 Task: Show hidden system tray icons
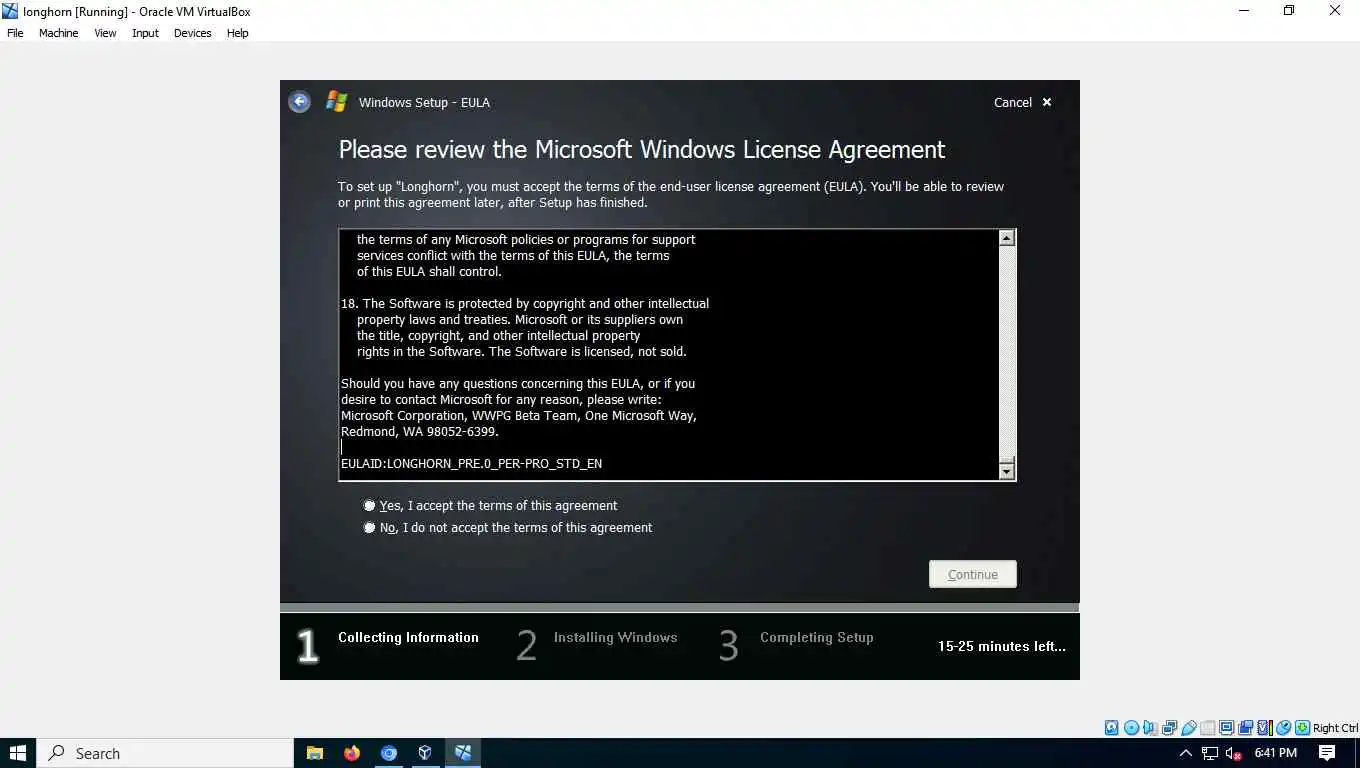coord(1186,753)
